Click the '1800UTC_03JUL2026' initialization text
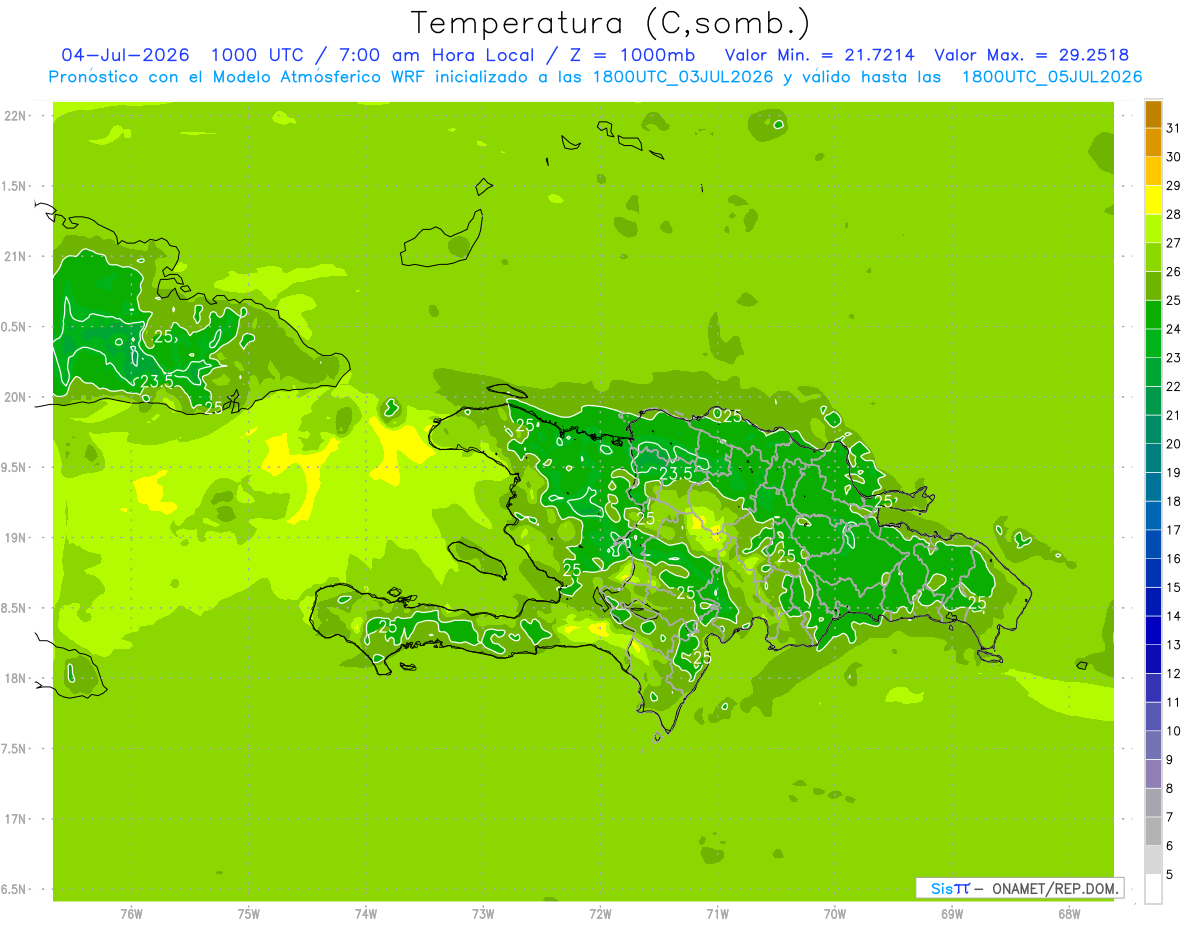This screenshot has height=927, width=1200. [683, 77]
